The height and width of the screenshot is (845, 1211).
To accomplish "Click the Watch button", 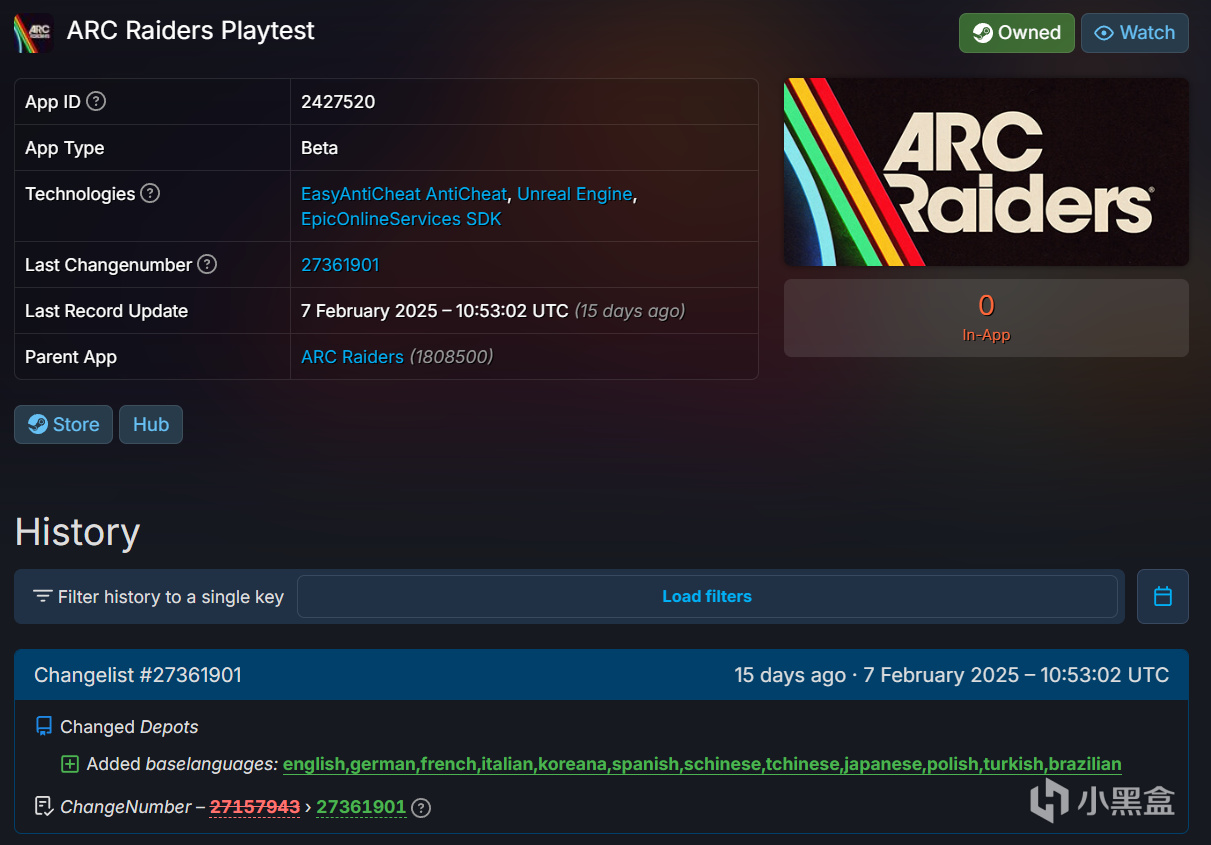I will pos(1135,33).
